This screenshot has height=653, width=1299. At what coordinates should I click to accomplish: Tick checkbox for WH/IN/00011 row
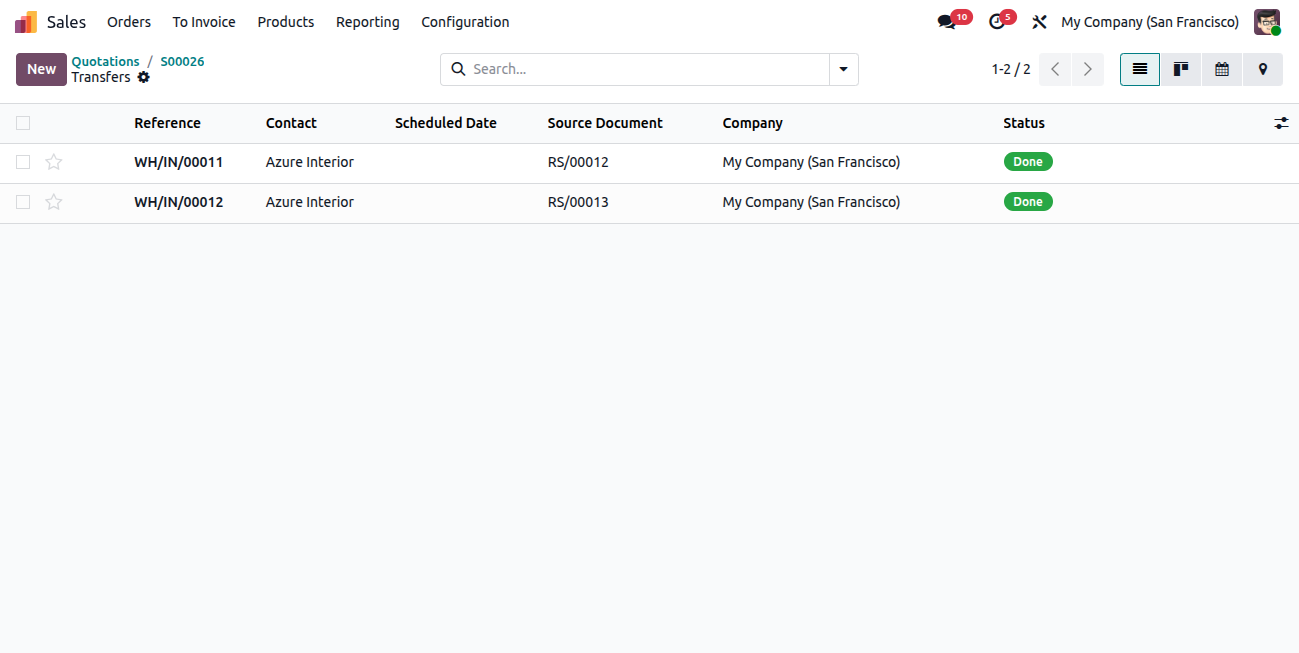(23, 162)
